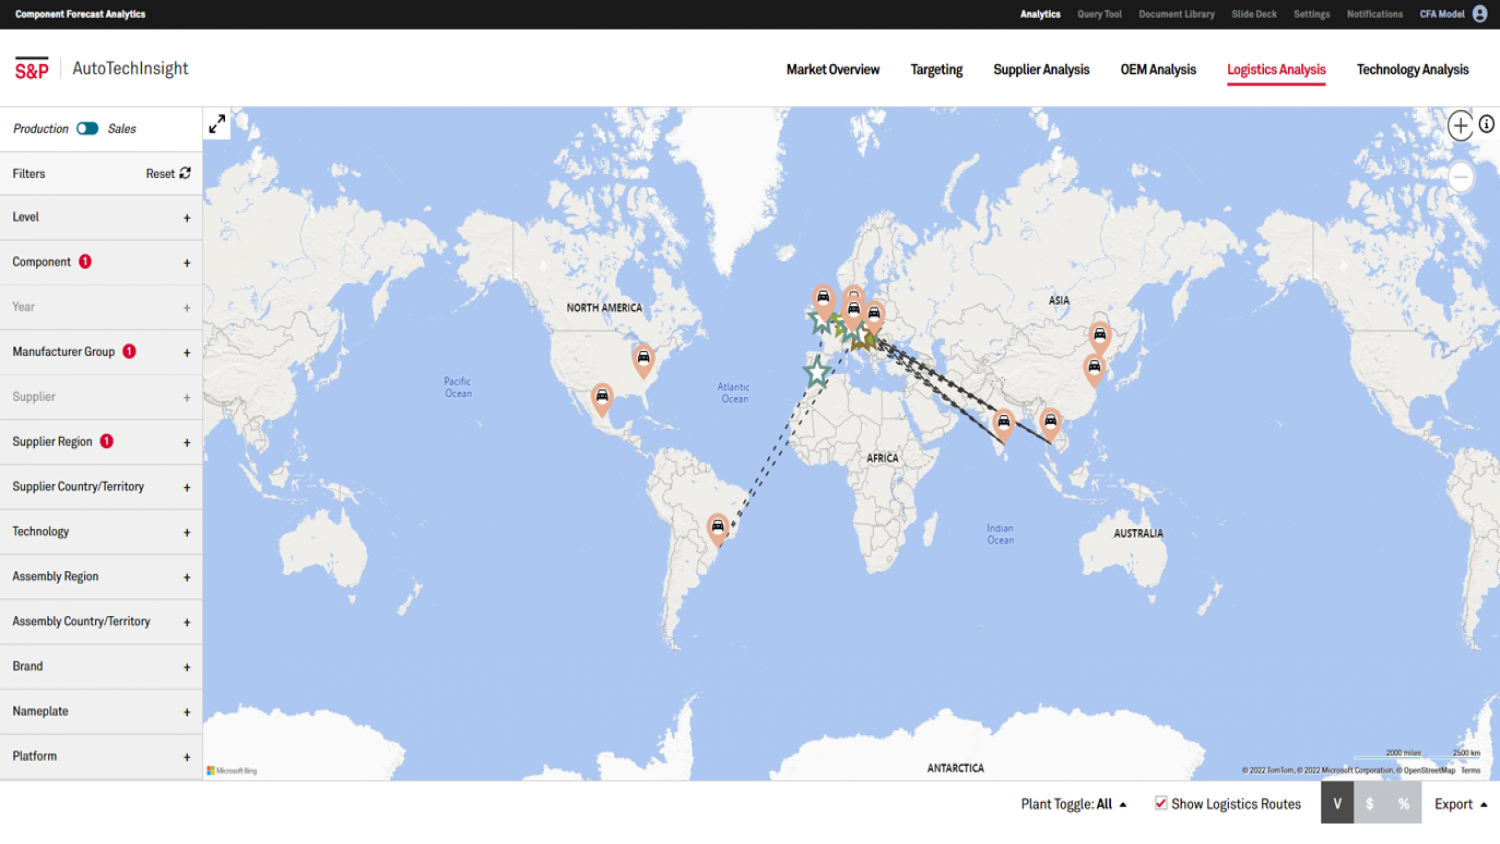
Task: Go to the Supplier Analysis tab
Action: pyautogui.click(x=1041, y=69)
